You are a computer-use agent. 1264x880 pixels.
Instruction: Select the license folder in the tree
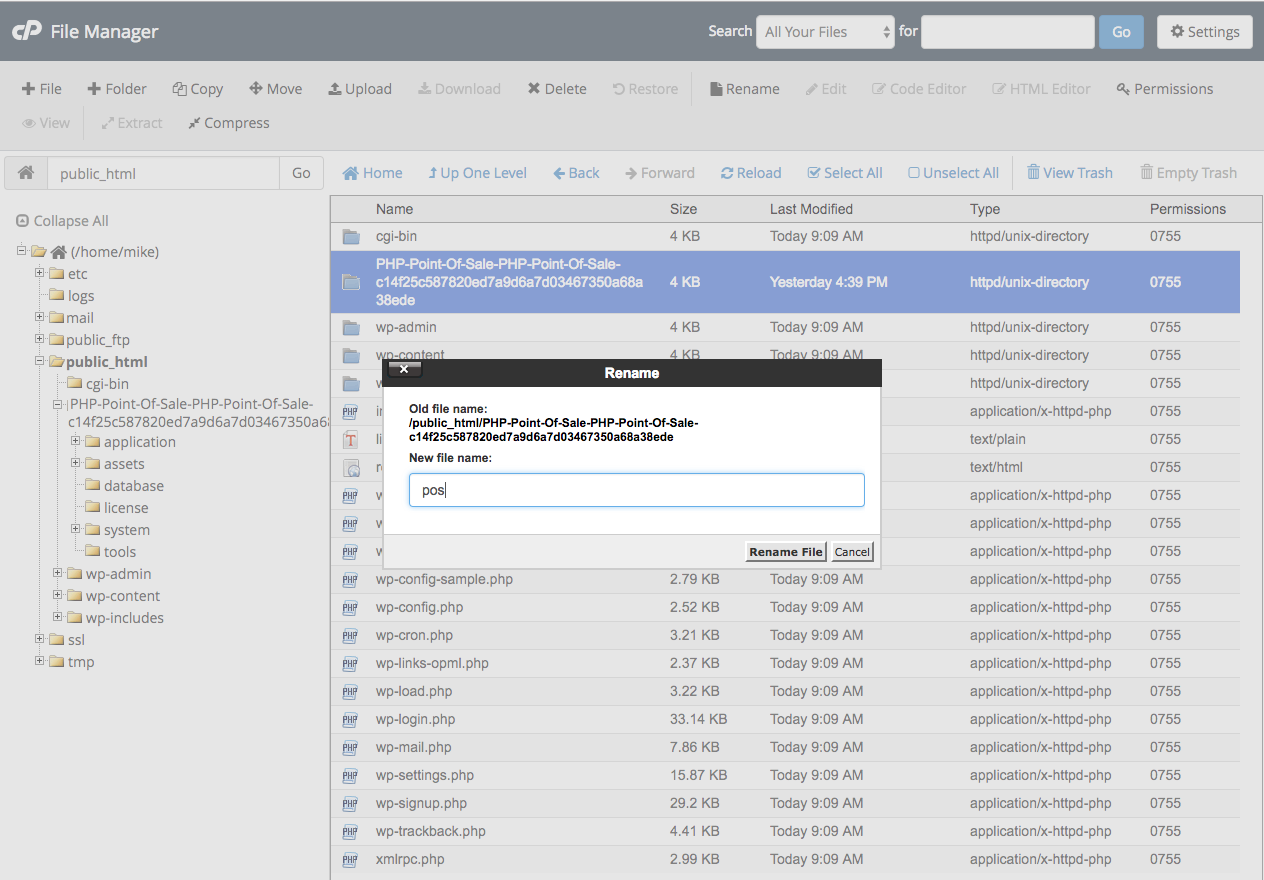point(126,508)
